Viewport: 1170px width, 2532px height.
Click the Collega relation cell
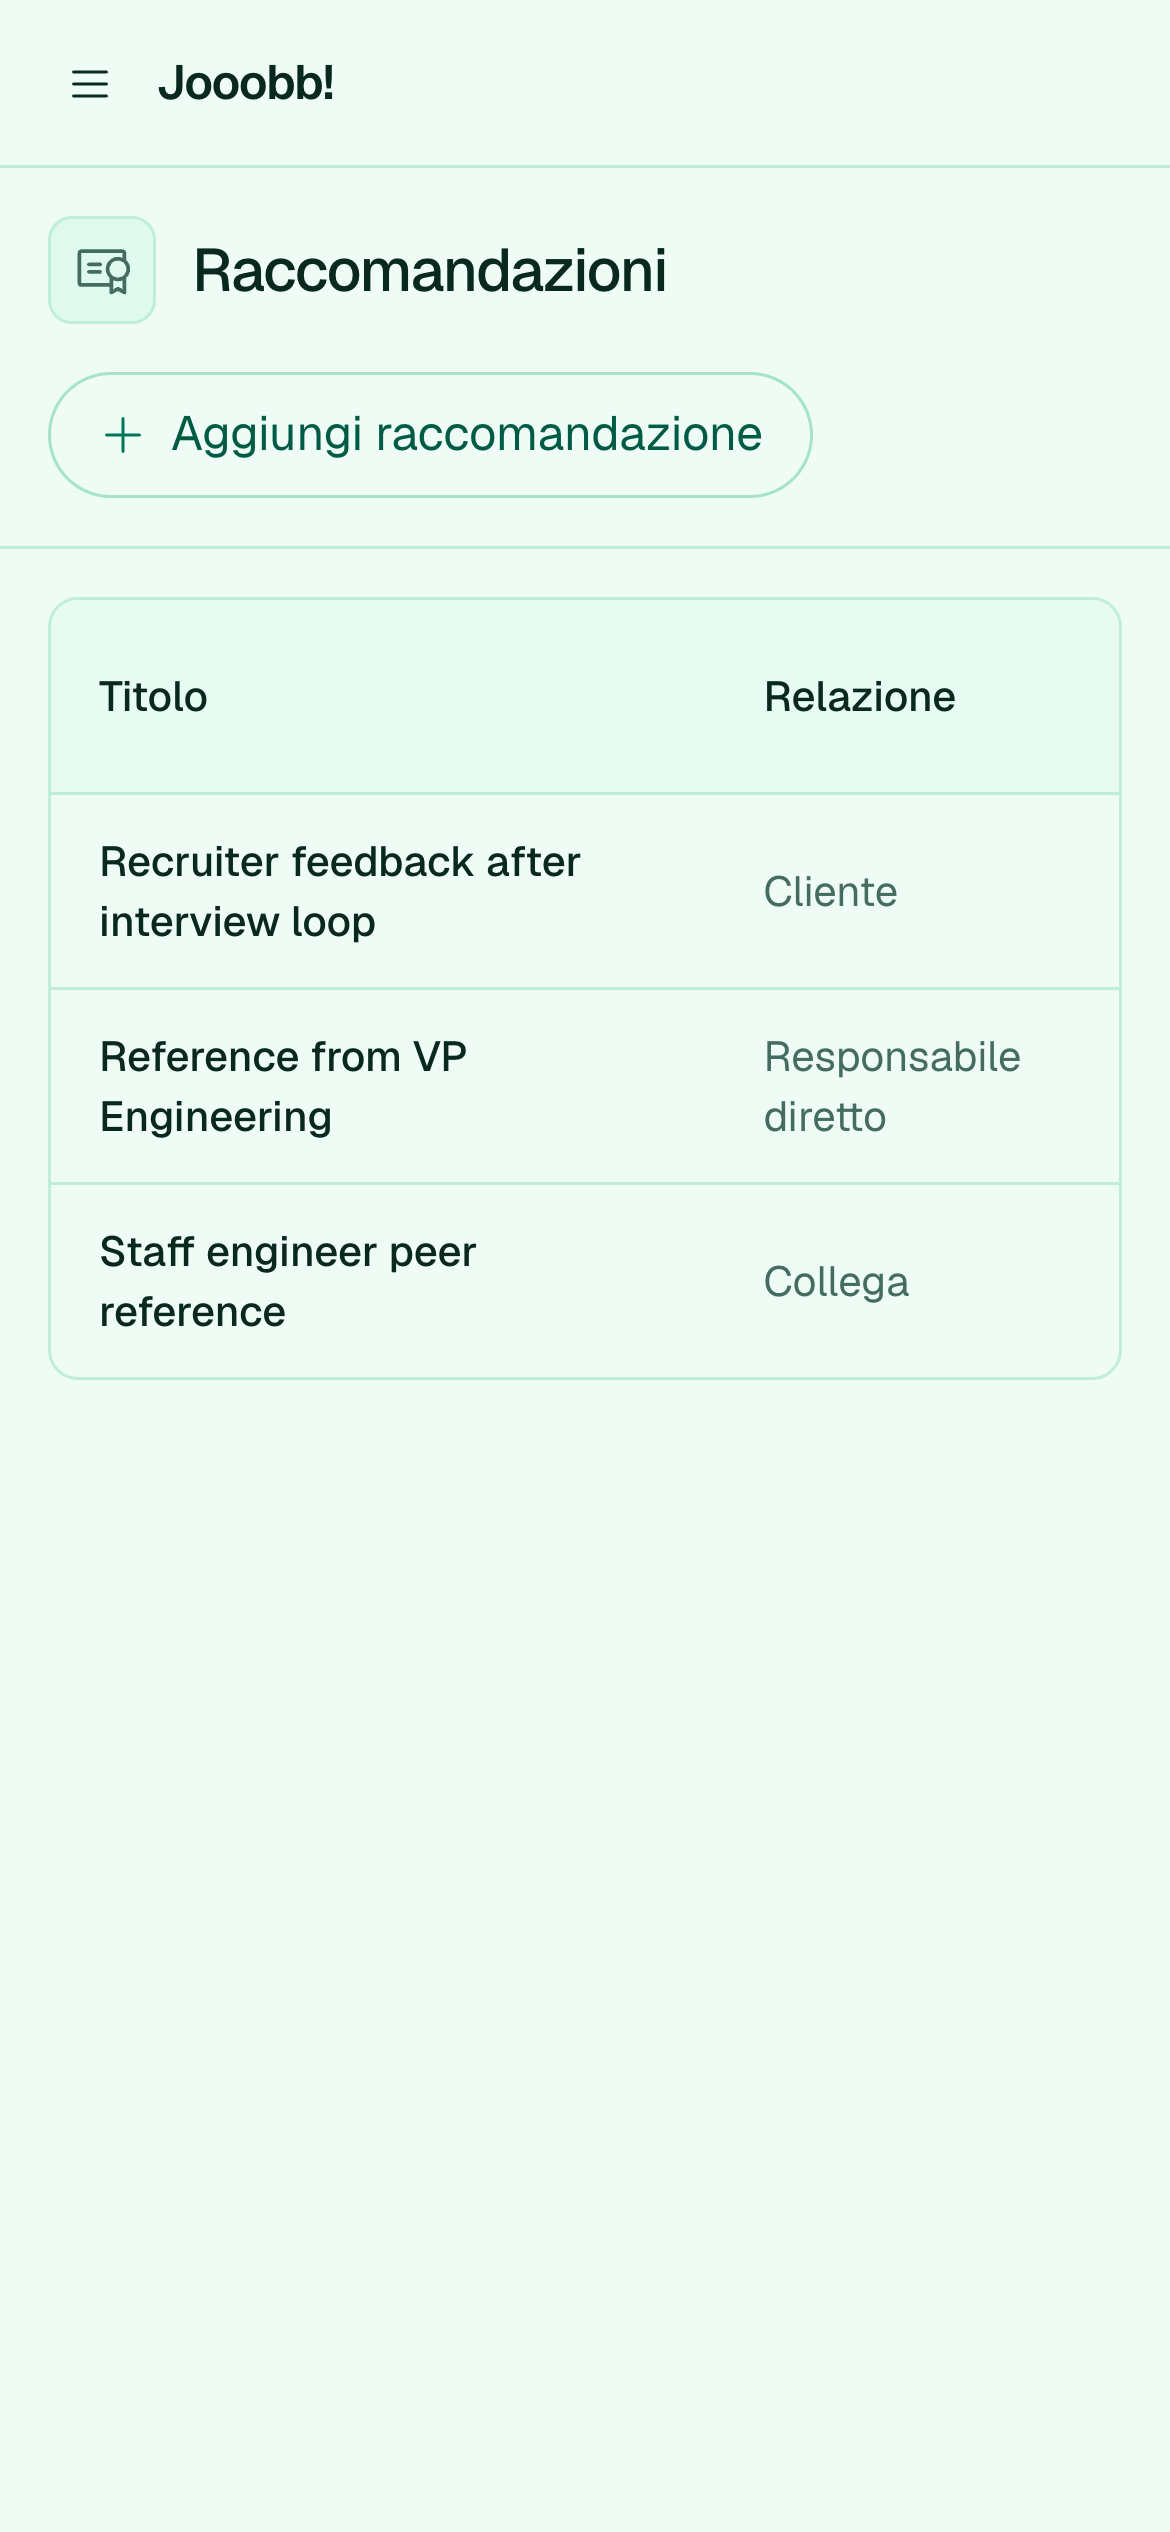click(837, 1282)
